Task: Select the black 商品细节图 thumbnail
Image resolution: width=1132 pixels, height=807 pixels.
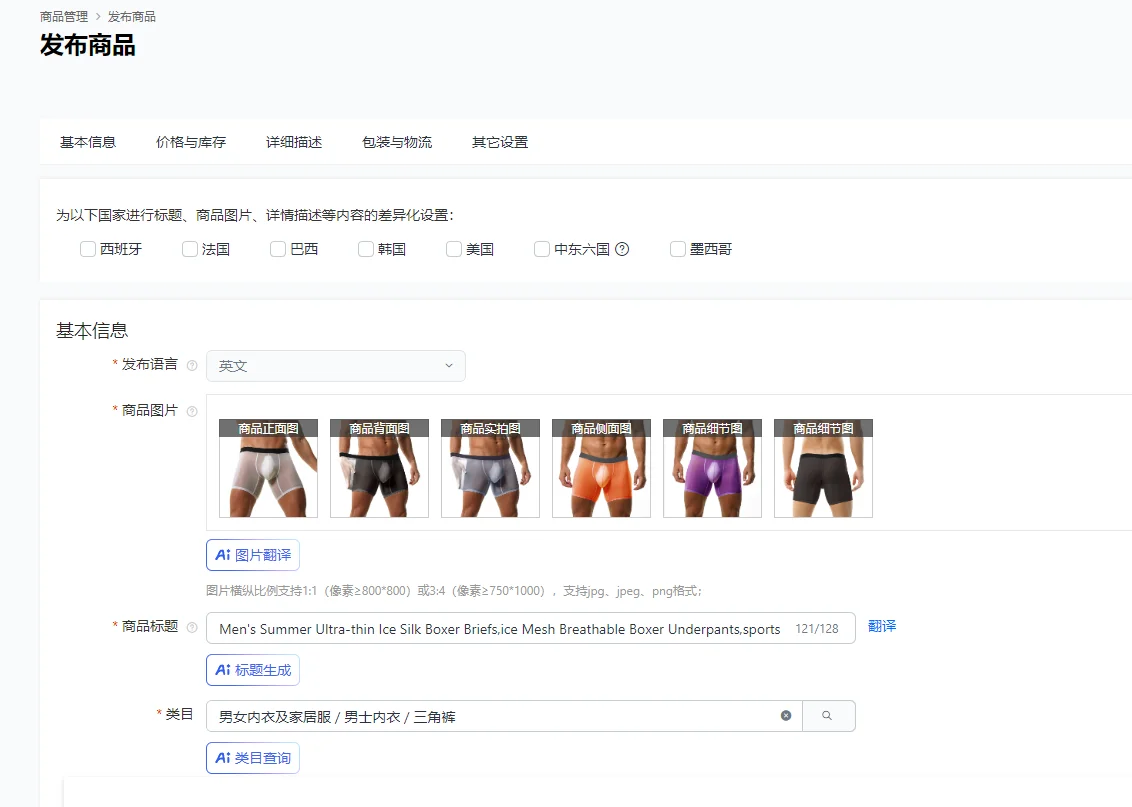Action: point(824,468)
